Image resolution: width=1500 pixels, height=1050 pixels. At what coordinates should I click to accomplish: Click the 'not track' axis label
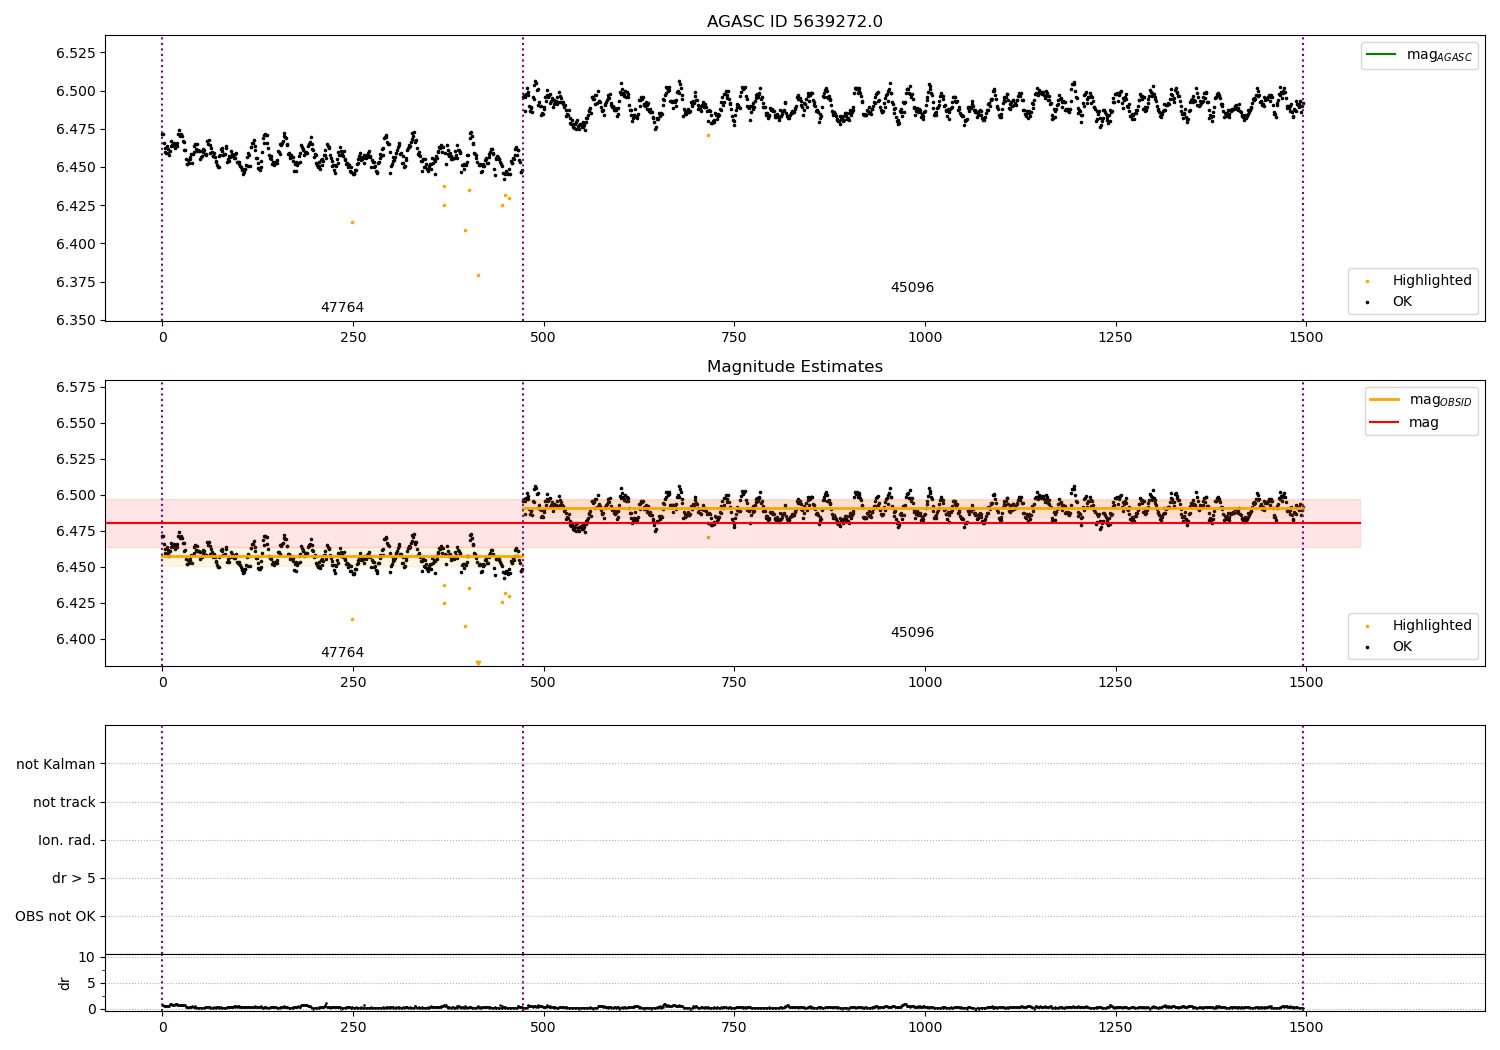pyautogui.click(x=64, y=803)
